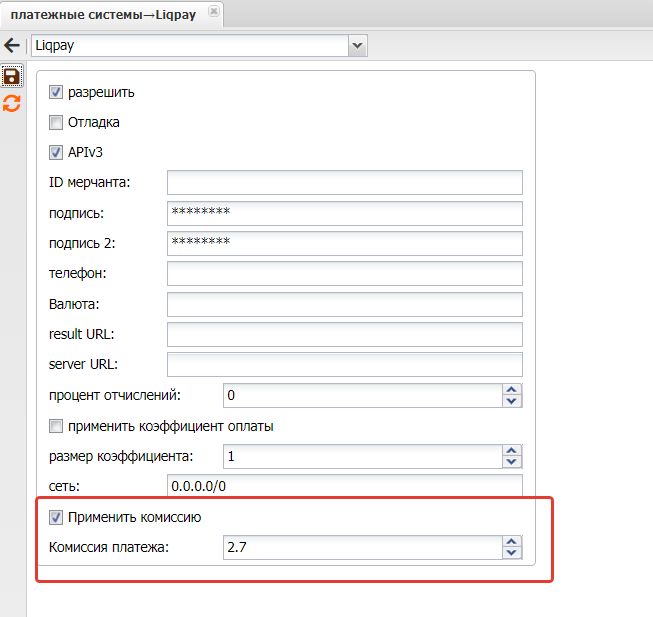
Task: Click the back arrow icon
Action: [12, 45]
